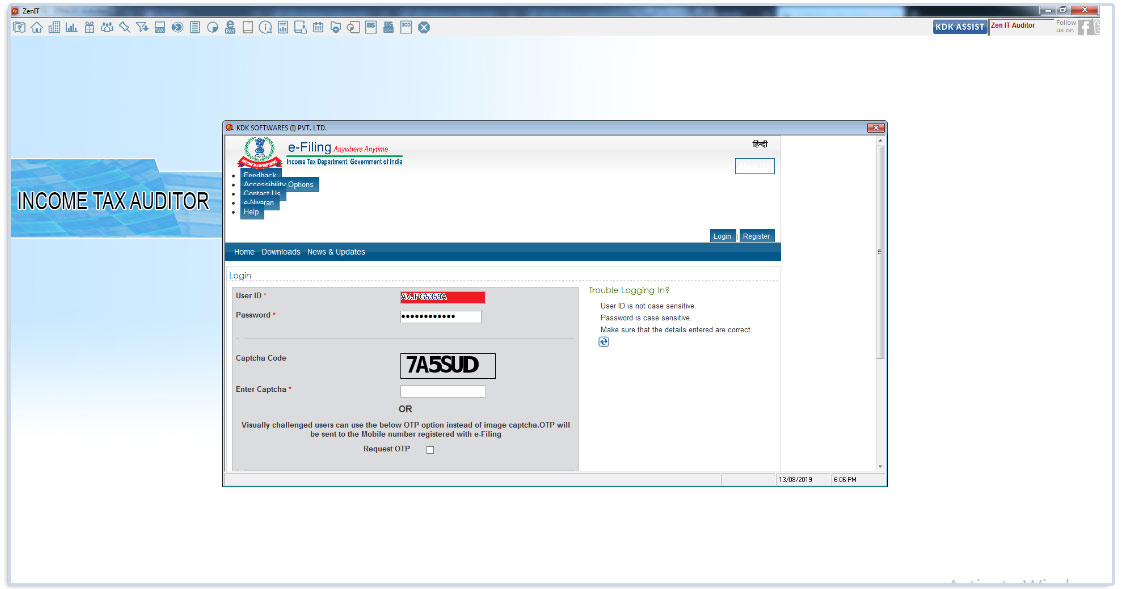
Task: Close the KDK Softwares dialog window
Action: click(875, 128)
